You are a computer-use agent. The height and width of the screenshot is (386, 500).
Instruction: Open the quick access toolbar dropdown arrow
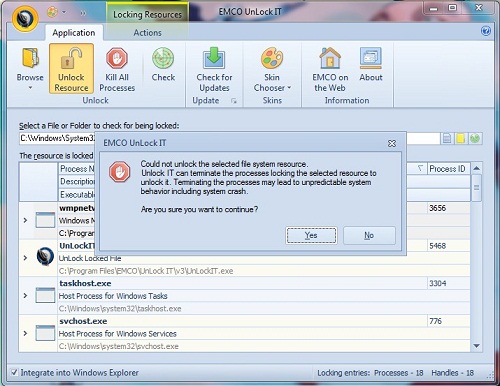tap(64, 13)
